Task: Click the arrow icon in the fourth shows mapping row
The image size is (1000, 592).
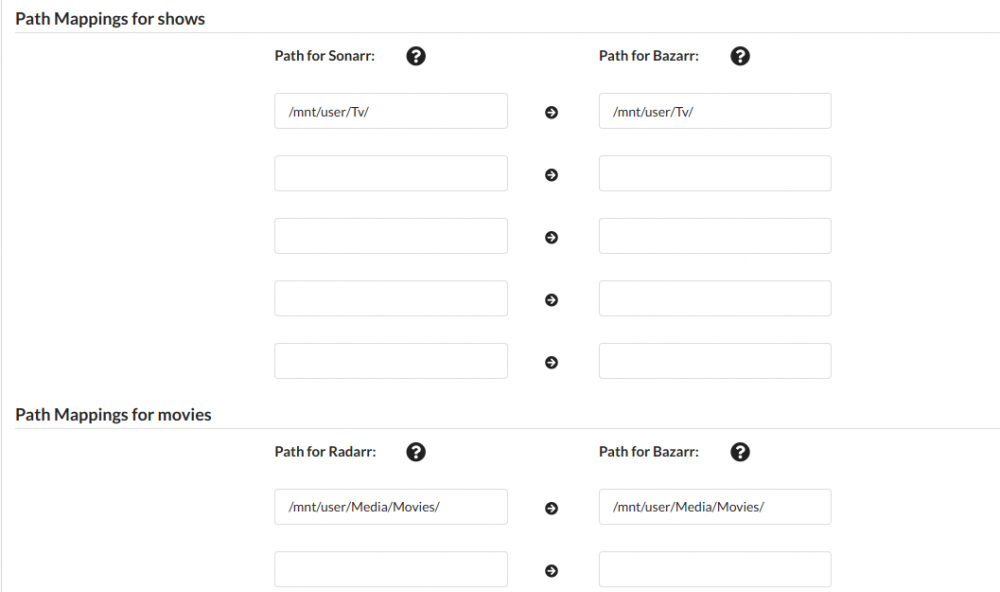Action: pos(552,300)
